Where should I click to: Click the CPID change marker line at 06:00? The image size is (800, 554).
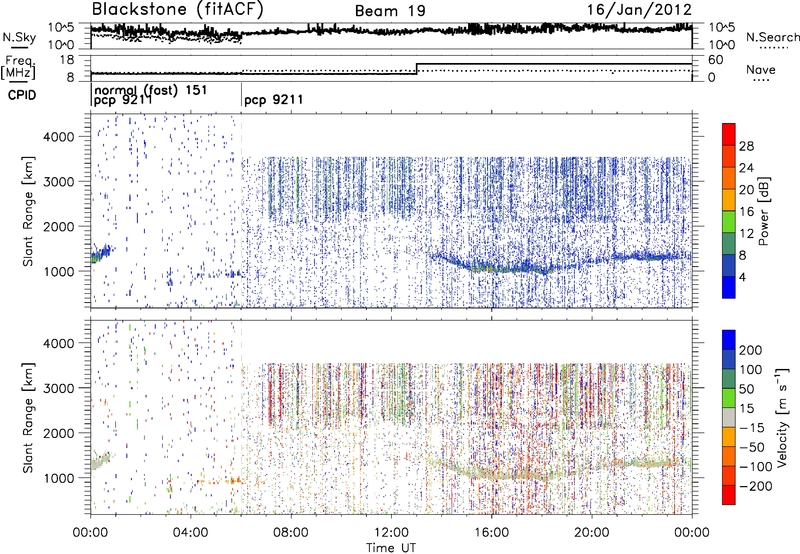(241, 95)
